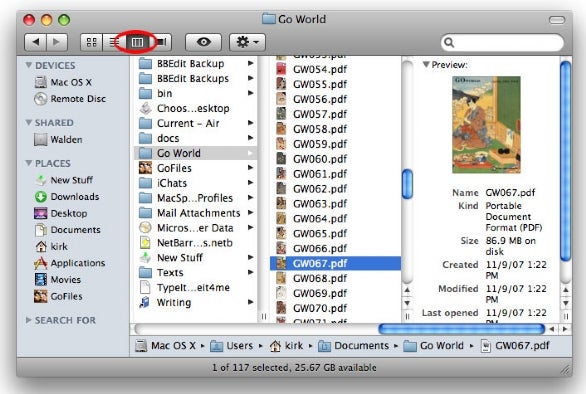Toggle the toolbar with the pill button
586x394 pixels.
pyautogui.click(x=556, y=20)
